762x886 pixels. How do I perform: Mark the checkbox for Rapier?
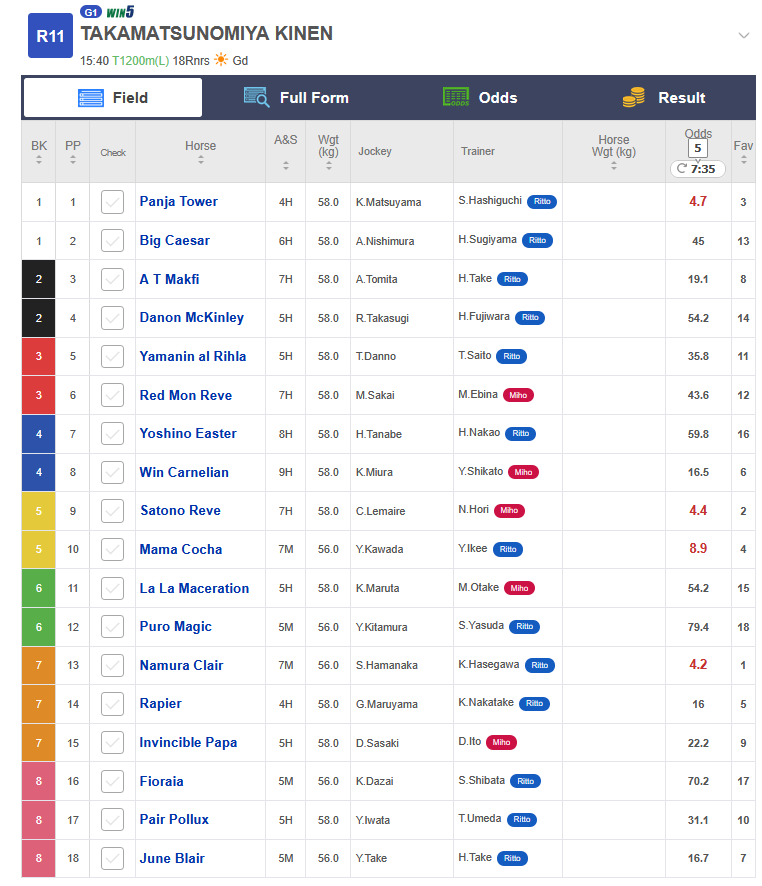coord(112,704)
